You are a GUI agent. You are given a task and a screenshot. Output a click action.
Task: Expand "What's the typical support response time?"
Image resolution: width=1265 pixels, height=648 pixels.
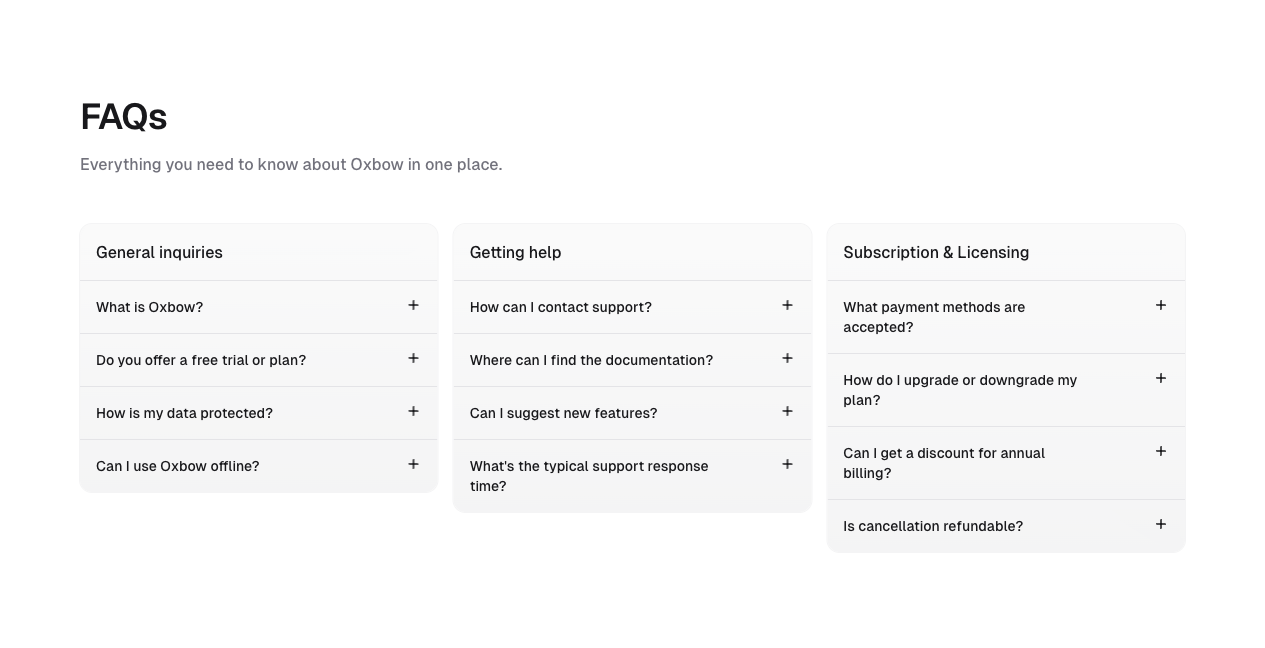[x=589, y=476]
